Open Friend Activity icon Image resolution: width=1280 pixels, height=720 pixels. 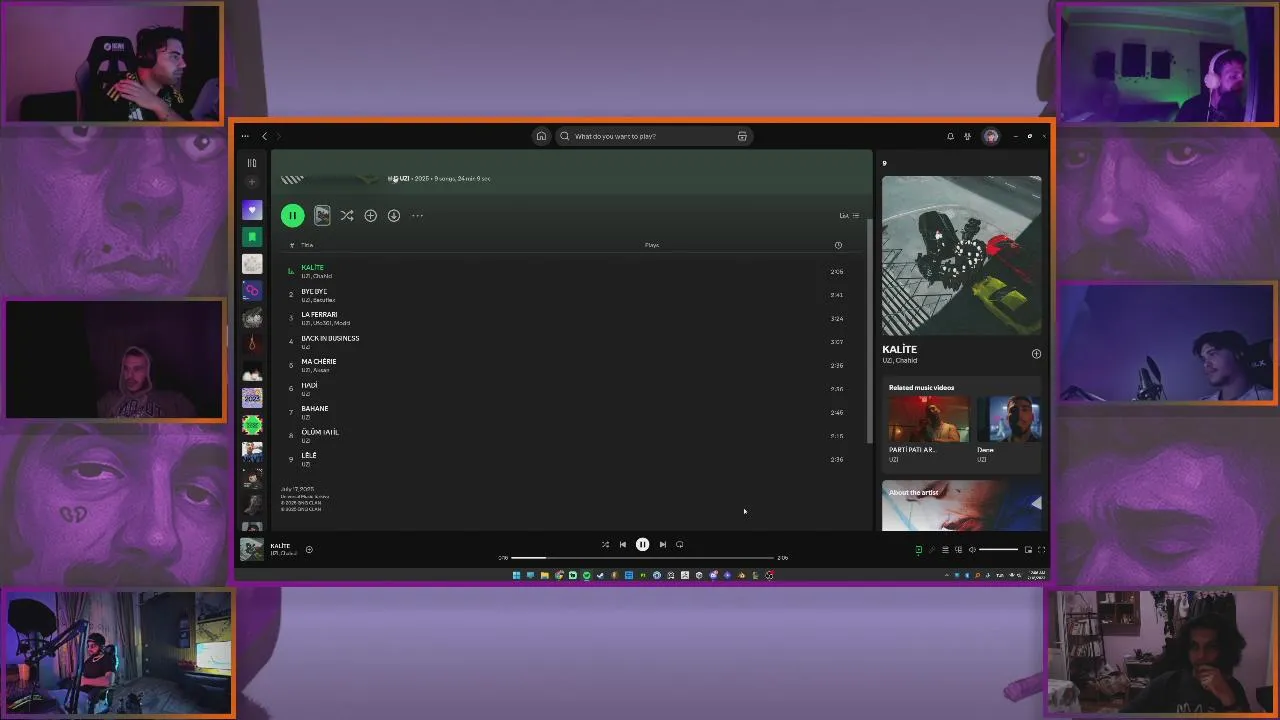coord(968,136)
